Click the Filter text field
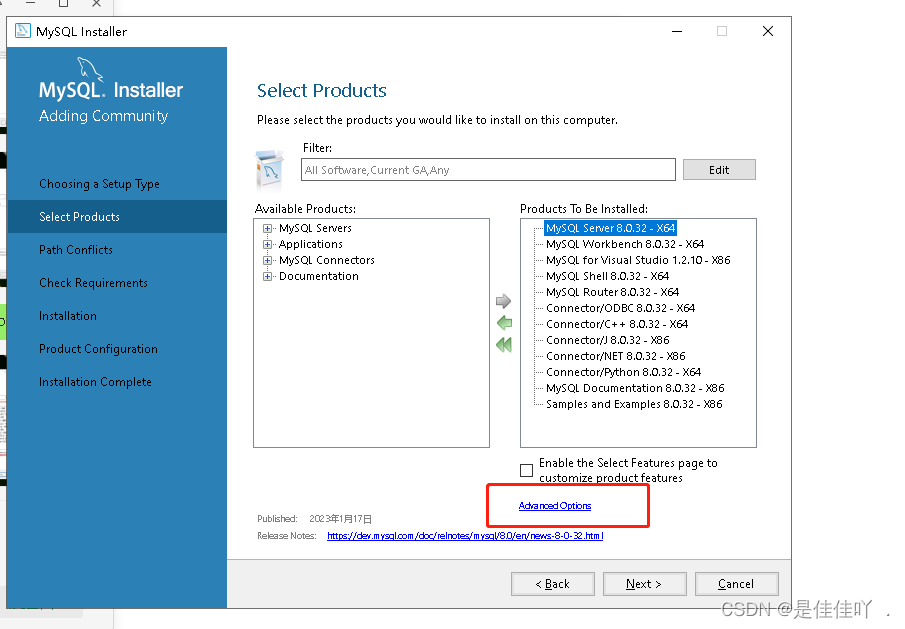 [488, 170]
